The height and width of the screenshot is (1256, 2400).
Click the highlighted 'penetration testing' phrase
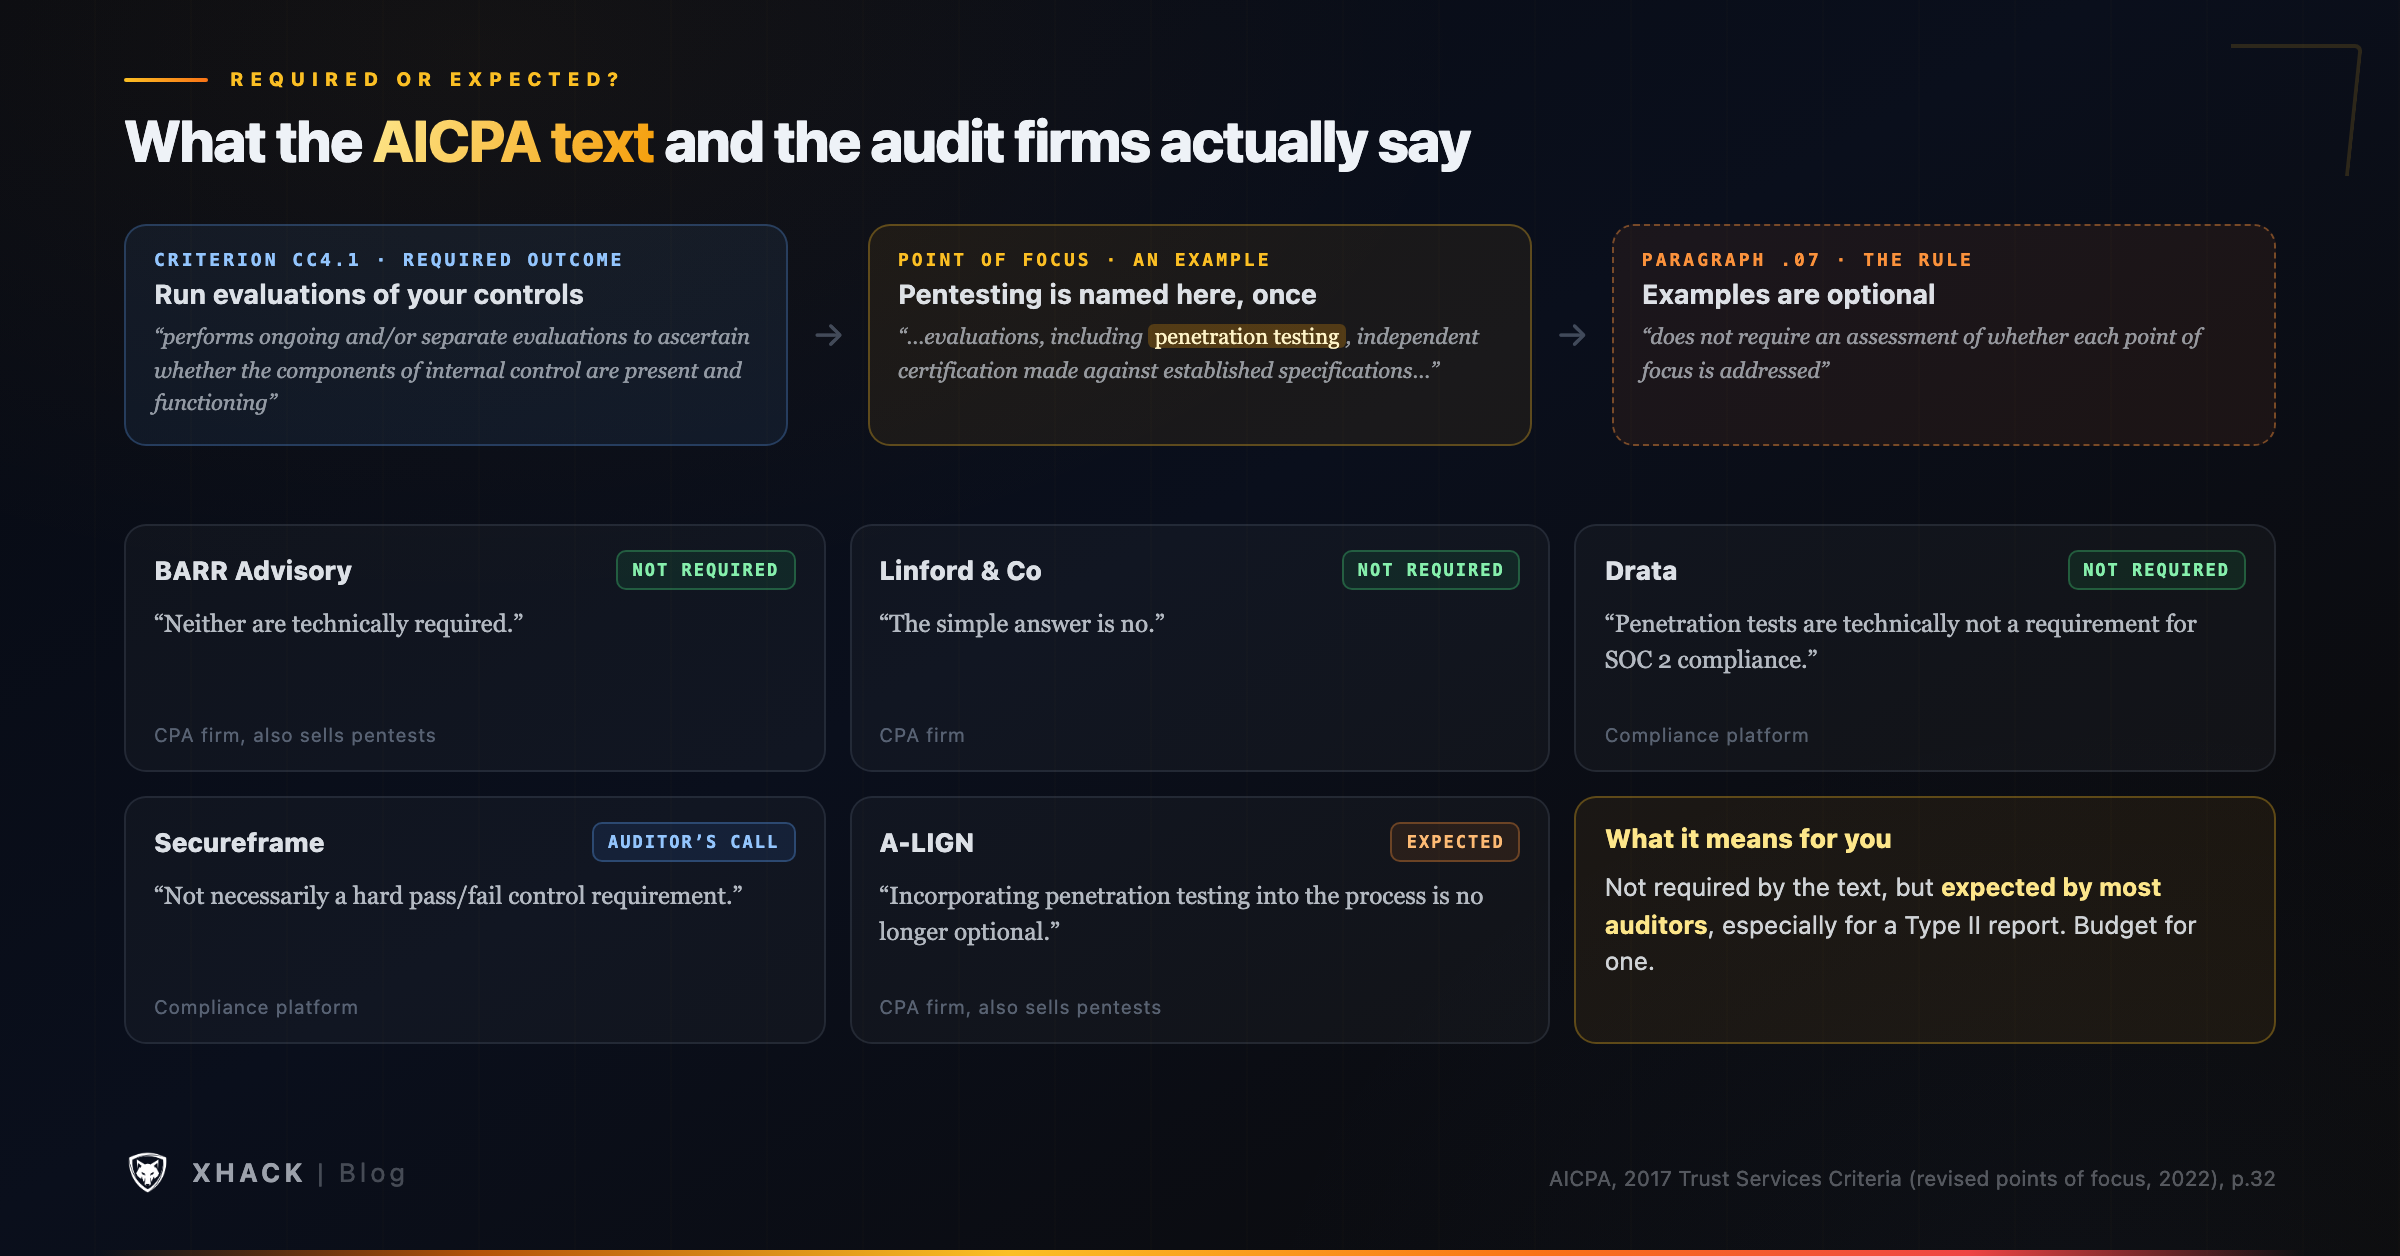coord(1247,337)
